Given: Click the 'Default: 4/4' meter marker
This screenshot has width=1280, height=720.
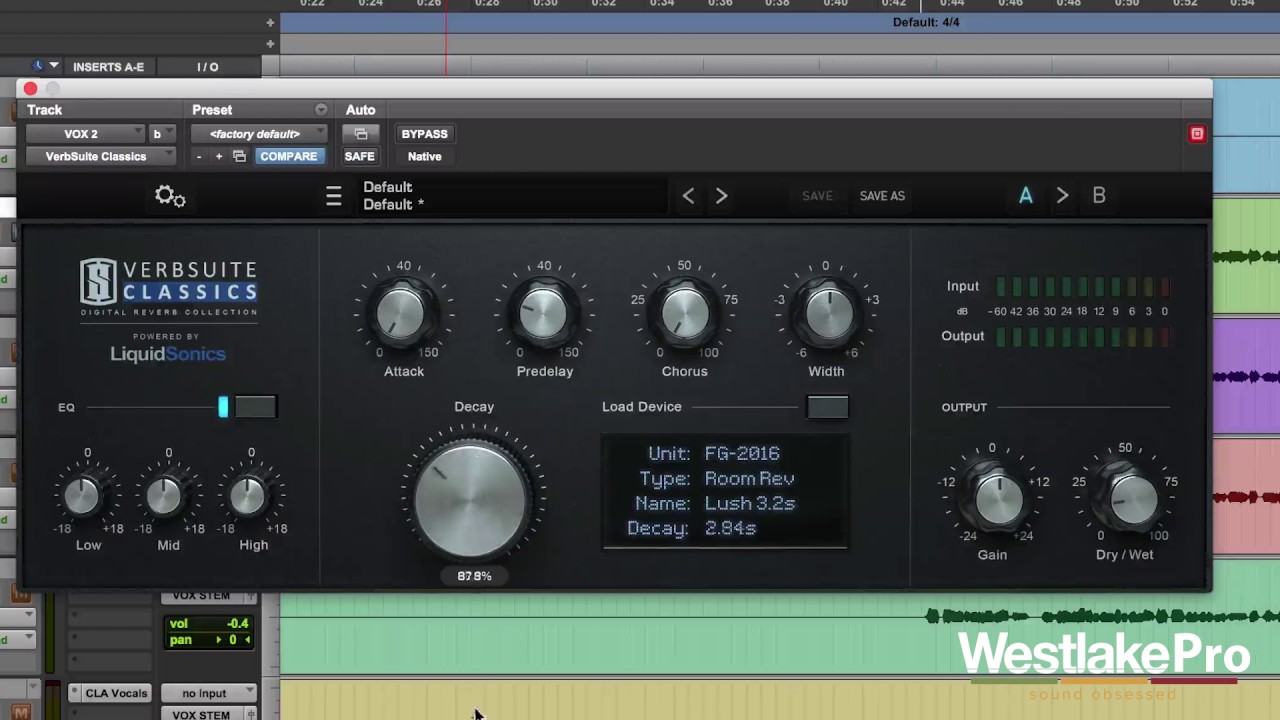Looking at the screenshot, I should [x=926, y=22].
